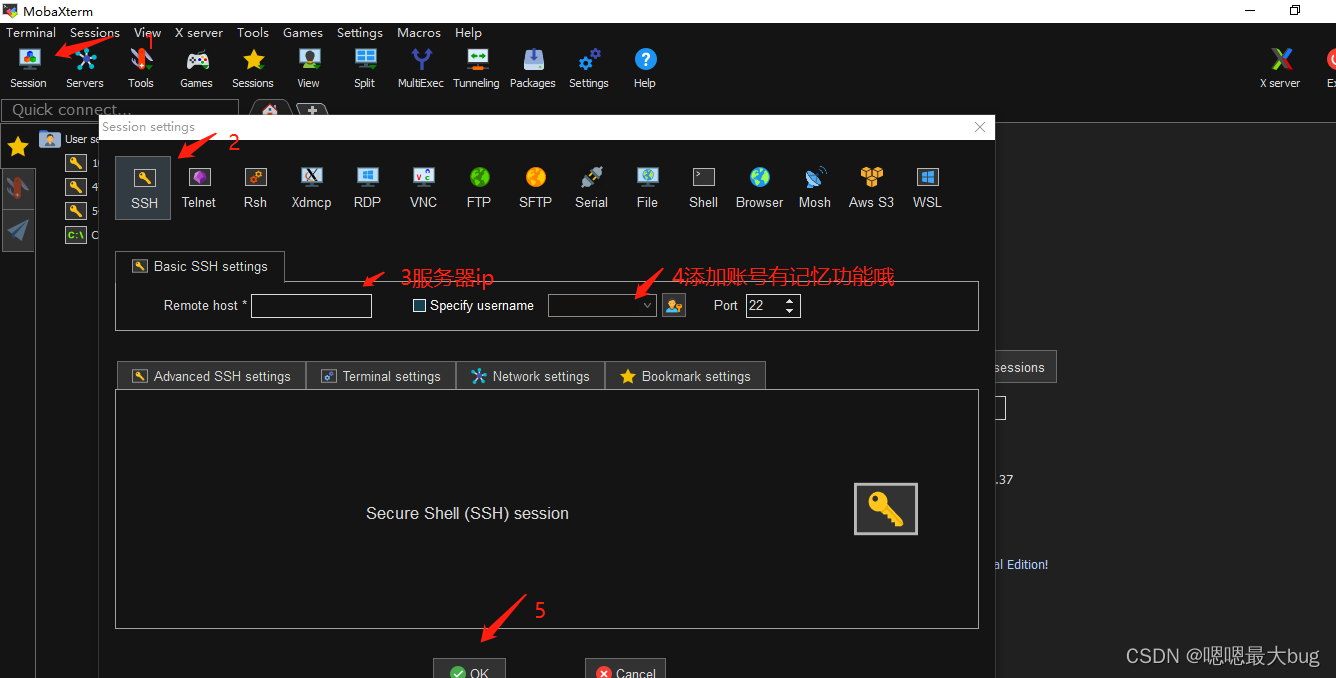Open Bookmark settings tab
Screen dimensions: 1336x678
point(685,376)
